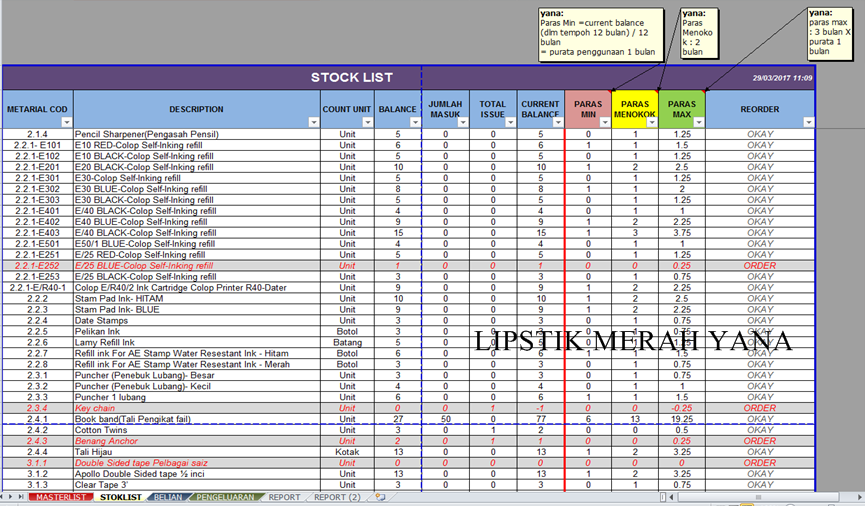Select cell 'Stam Pad Ink- HITAM'
The image size is (865, 506).
click(x=196, y=299)
